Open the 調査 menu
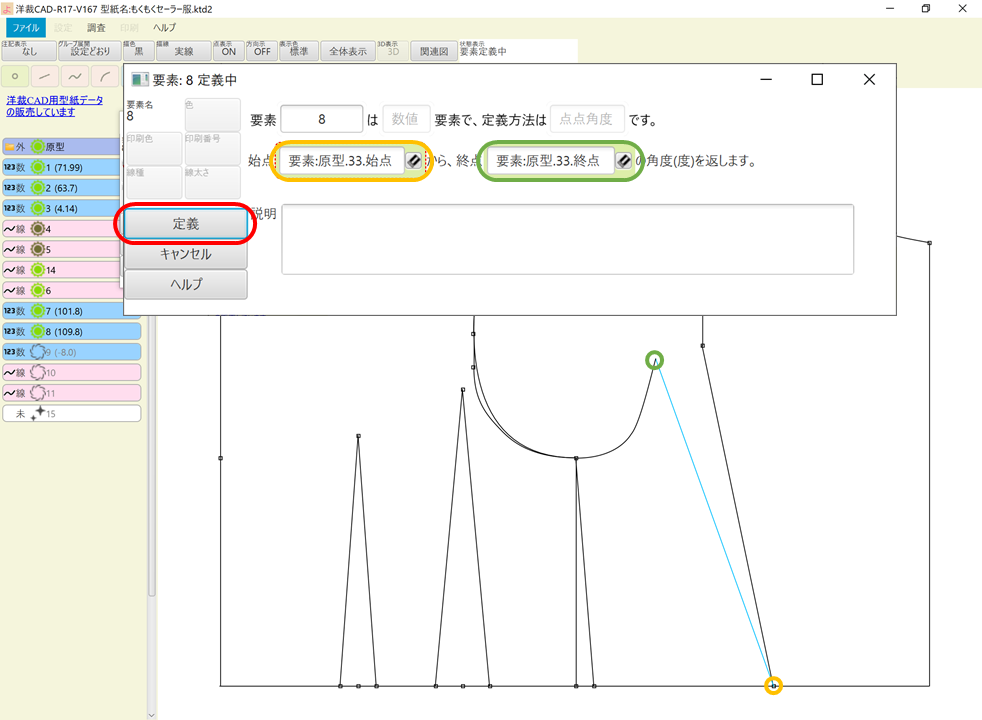The image size is (982, 720). tap(96, 28)
